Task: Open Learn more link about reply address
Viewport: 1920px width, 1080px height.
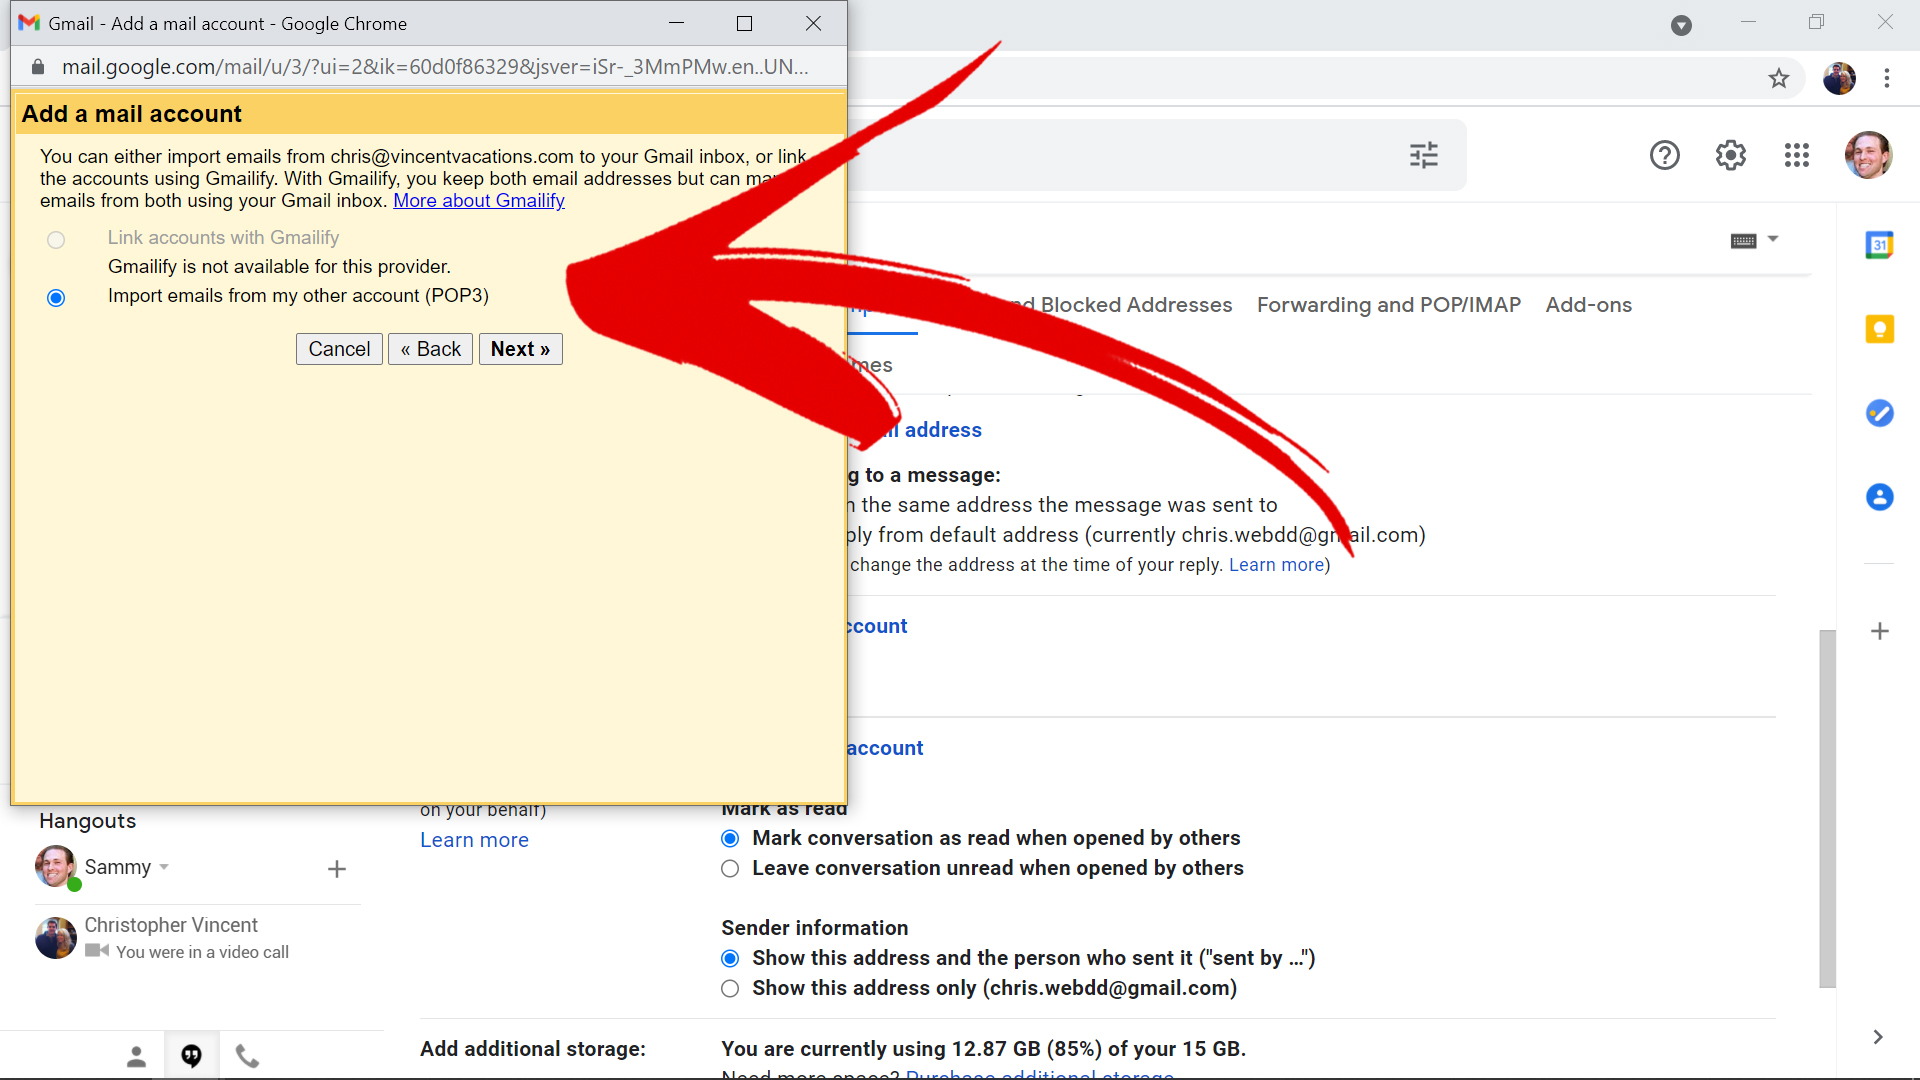Action: [x=1276, y=565]
